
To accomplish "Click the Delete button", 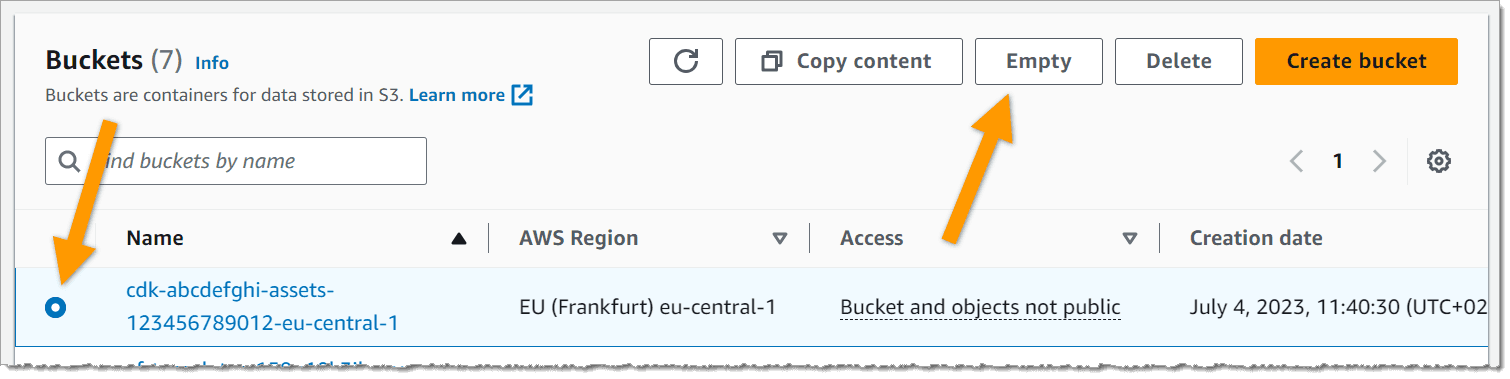I will pyautogui.click(x=1179, y=61).
